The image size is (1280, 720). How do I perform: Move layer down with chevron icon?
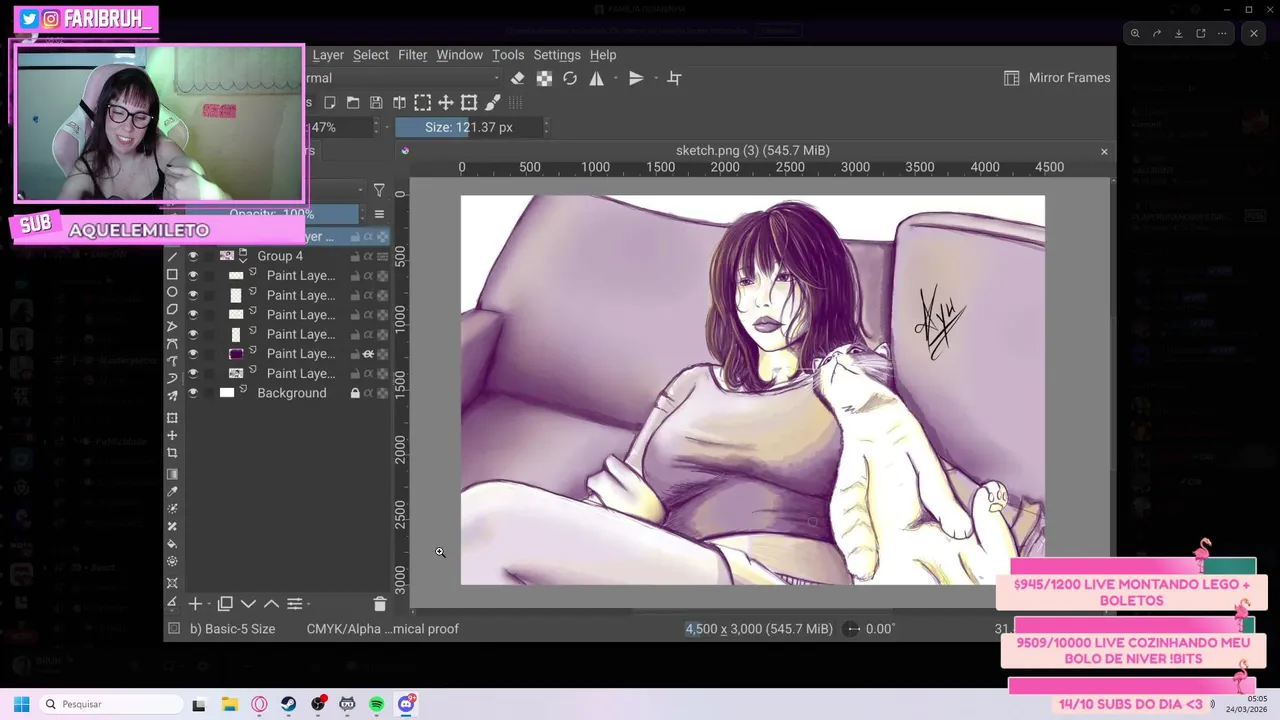click(x=248, y=604)
